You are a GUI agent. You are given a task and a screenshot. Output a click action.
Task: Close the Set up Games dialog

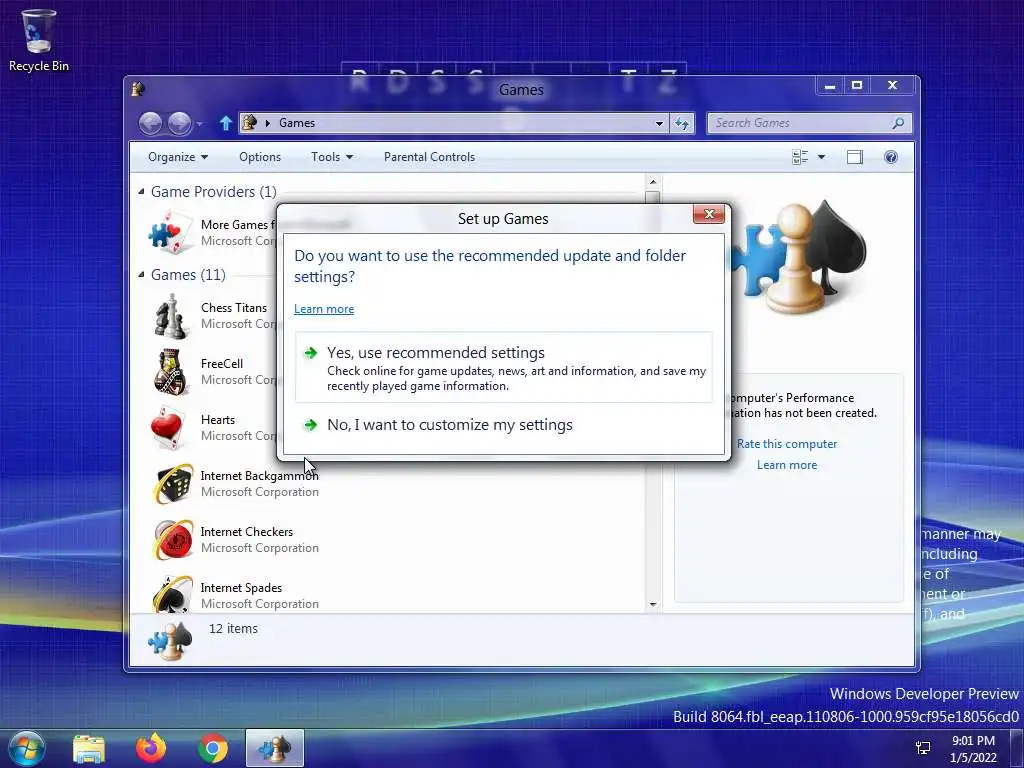pos(709,214)
